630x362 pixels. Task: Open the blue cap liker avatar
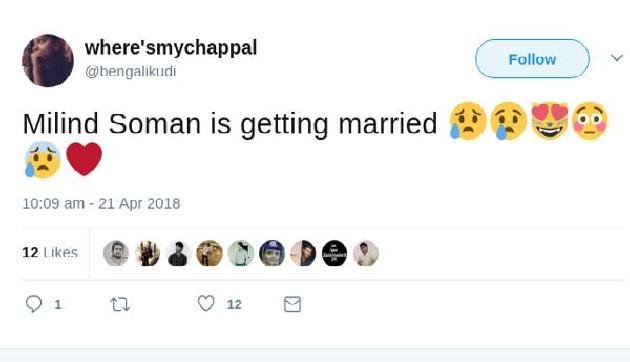tap(272, 254)
